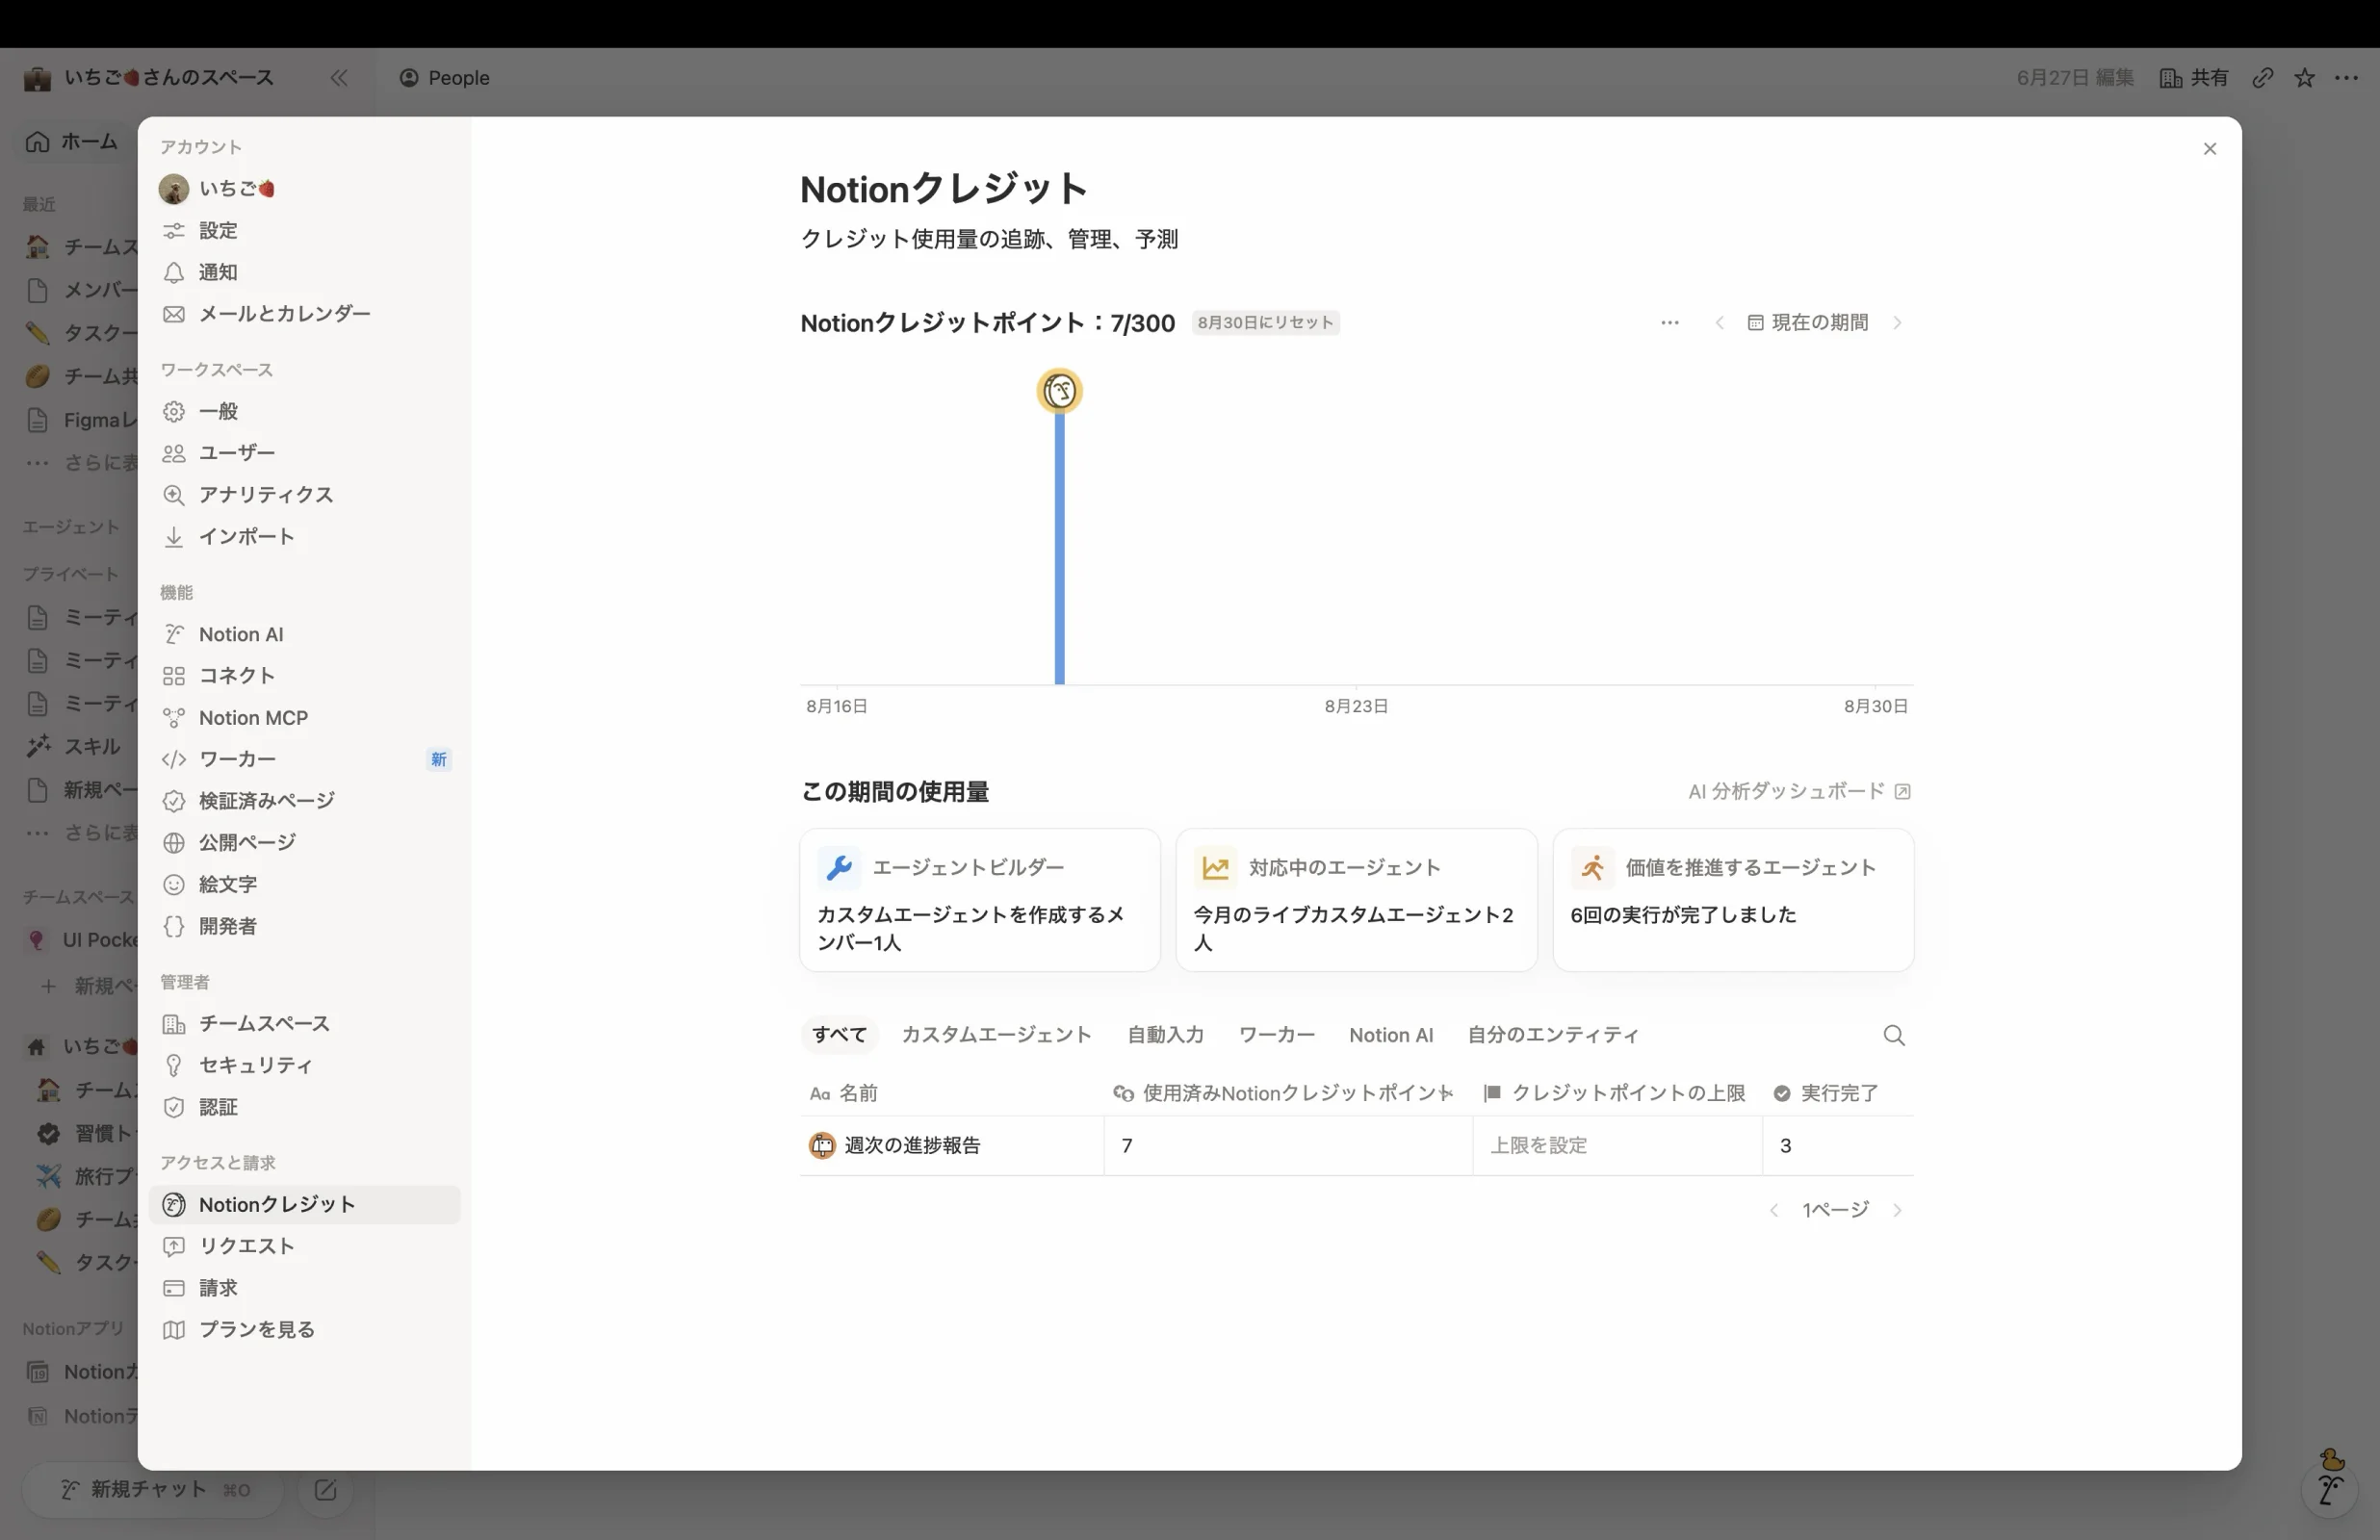This screenshot has width=2380, height=1540.
Task: Switch to the ワーカー tab in the usage table
Action: pos(1276,1035)
